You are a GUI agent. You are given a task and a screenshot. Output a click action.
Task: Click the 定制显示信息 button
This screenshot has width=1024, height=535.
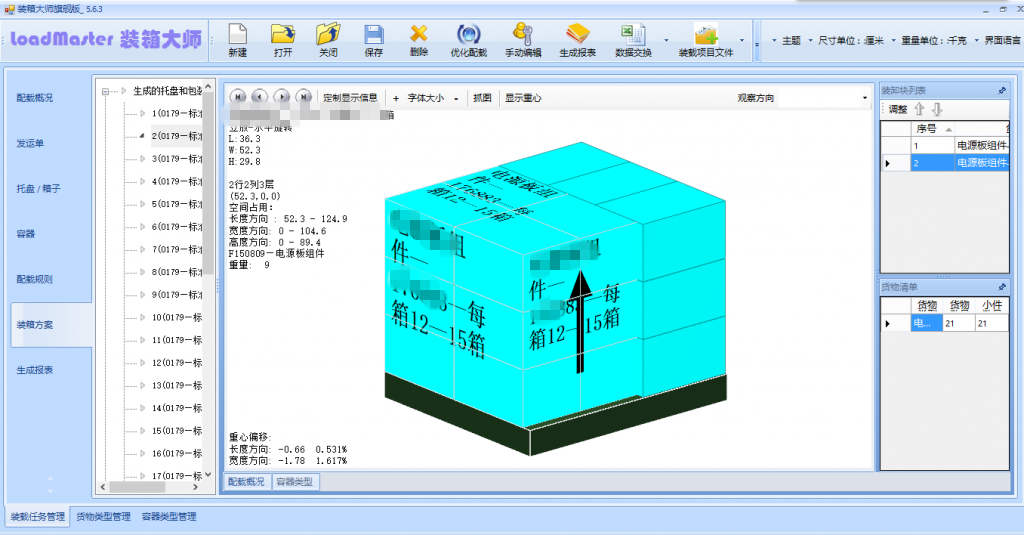(350, 98)
